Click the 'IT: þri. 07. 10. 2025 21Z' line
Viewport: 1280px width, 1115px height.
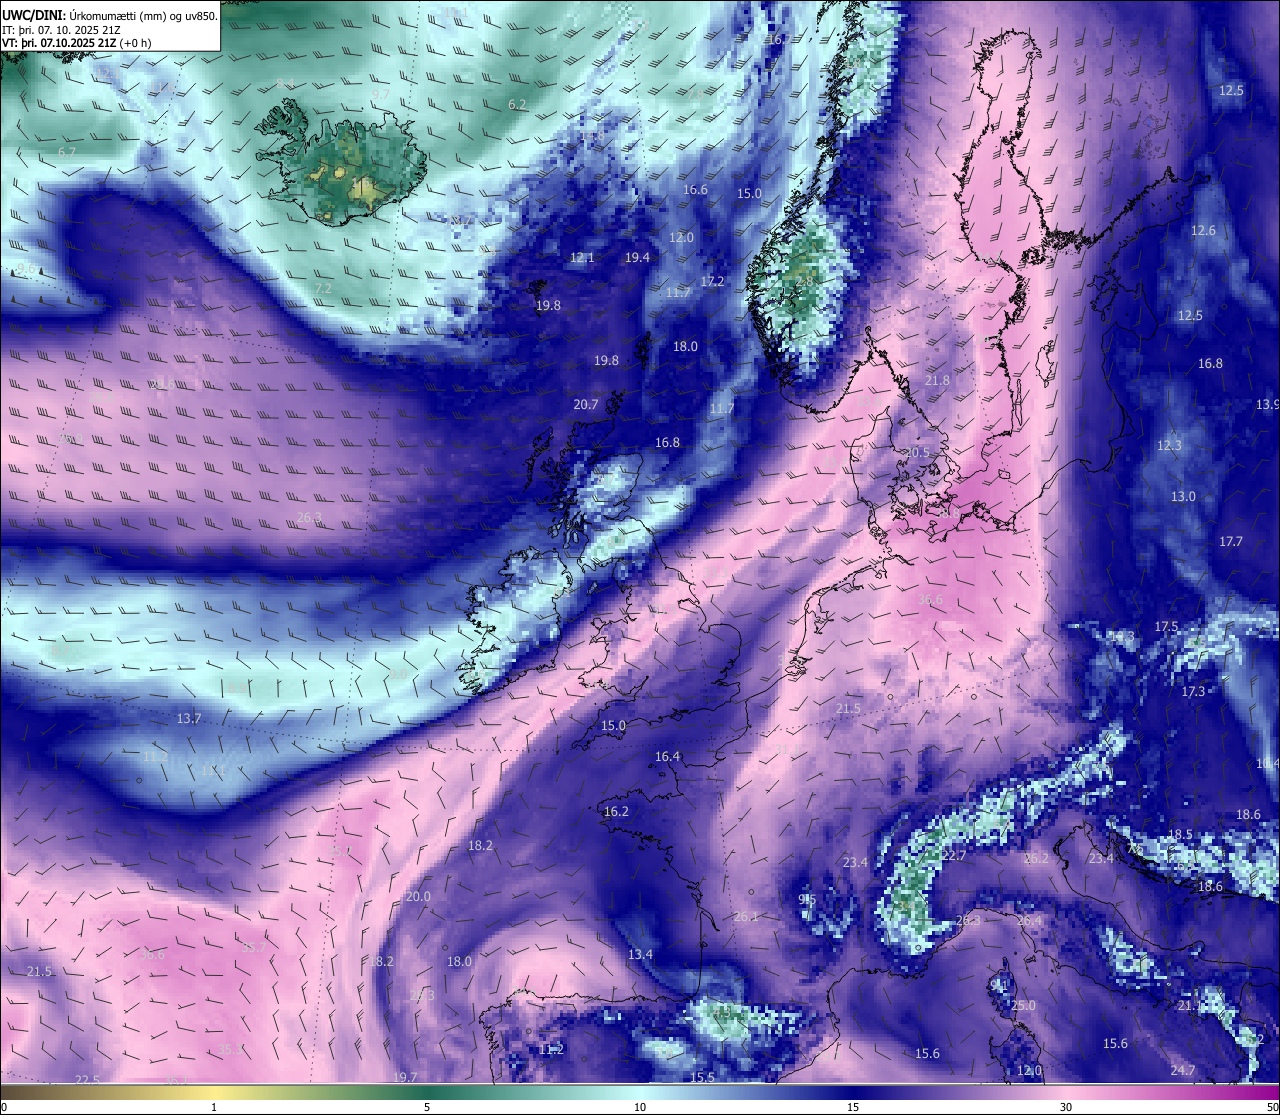(x=61, y=30)
